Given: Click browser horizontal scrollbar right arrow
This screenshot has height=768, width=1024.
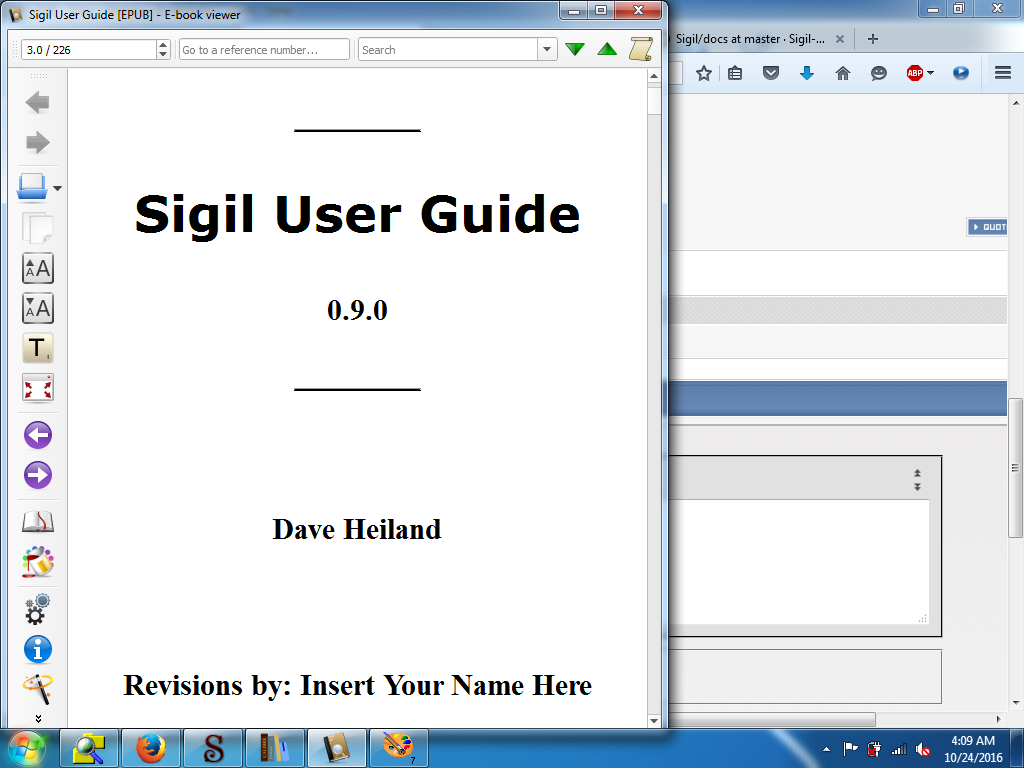Looking at the screenshot, I should pyautogui.click(x=999, y=719).
